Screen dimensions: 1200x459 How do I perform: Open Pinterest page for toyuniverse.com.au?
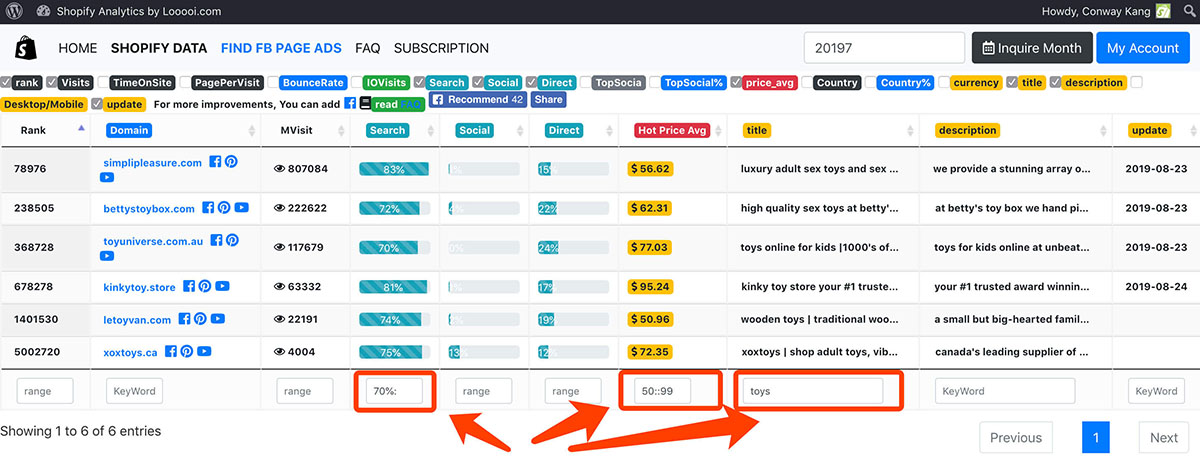[231, 241]
